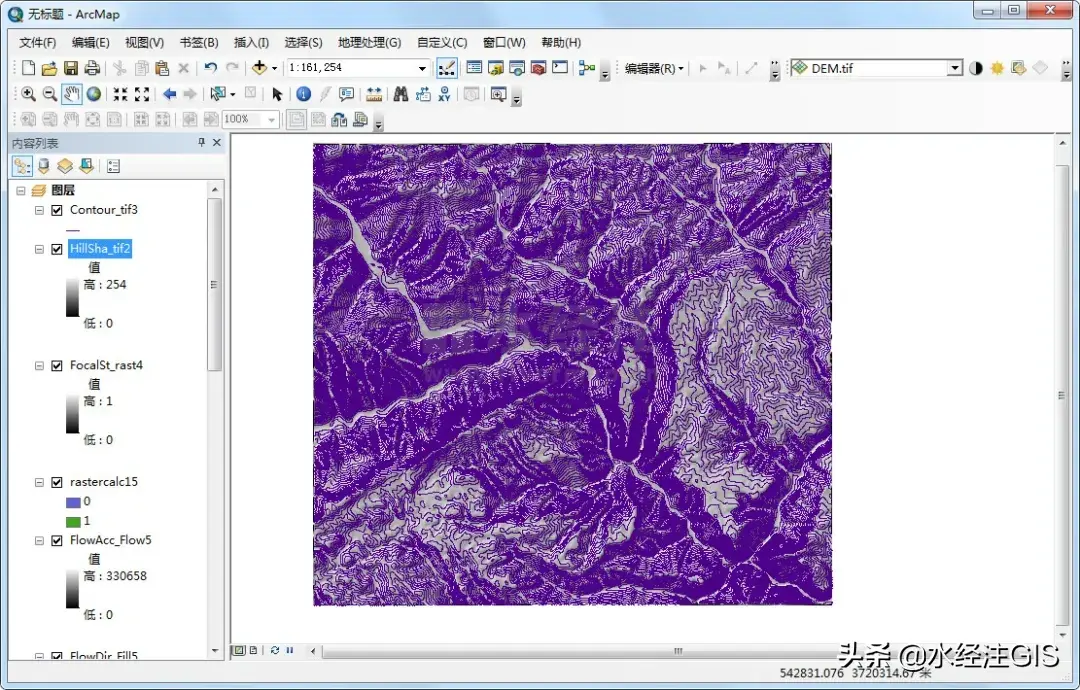Open the Go To XY tool
The height and width of the screenshot is (690, 1080).
(444, 94)
